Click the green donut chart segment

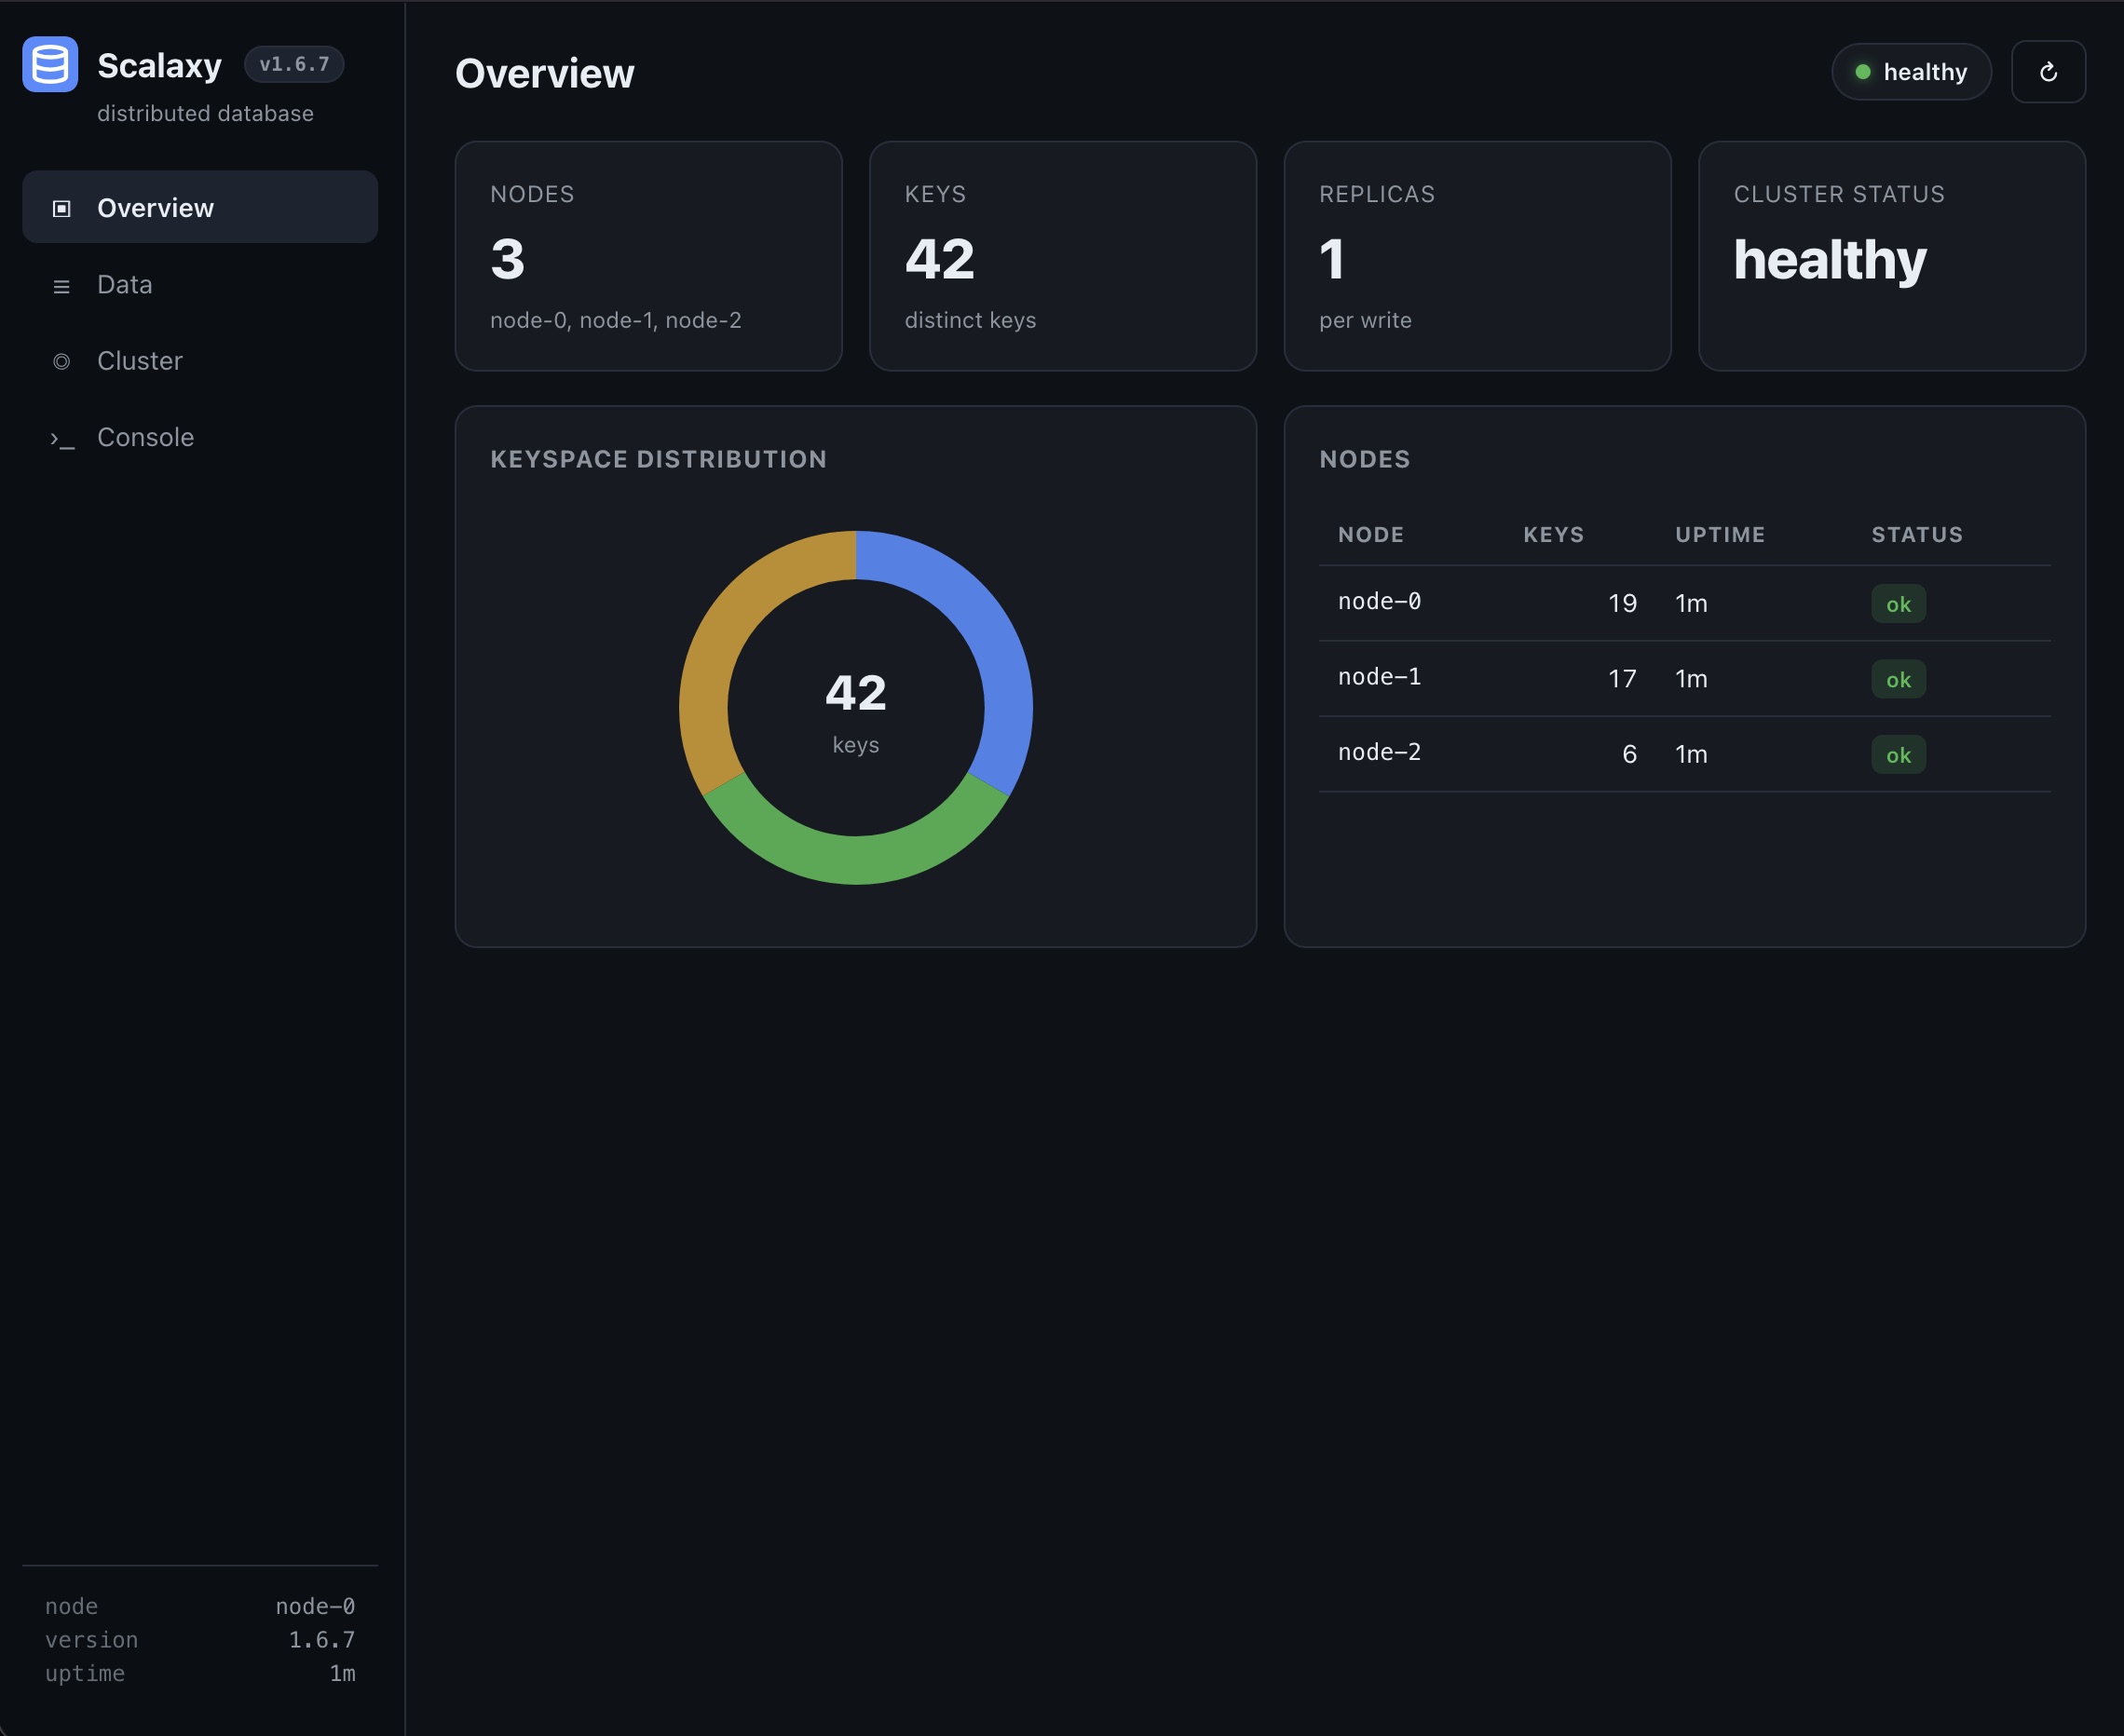click(856, 858)
